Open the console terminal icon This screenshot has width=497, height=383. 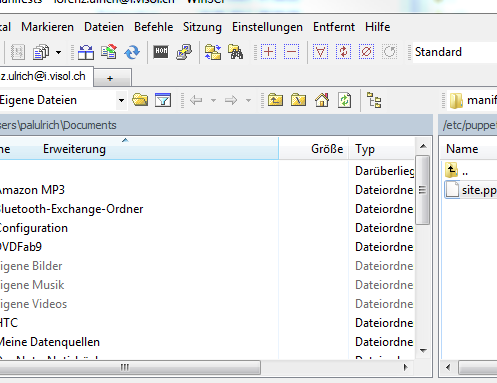[161, 52]
